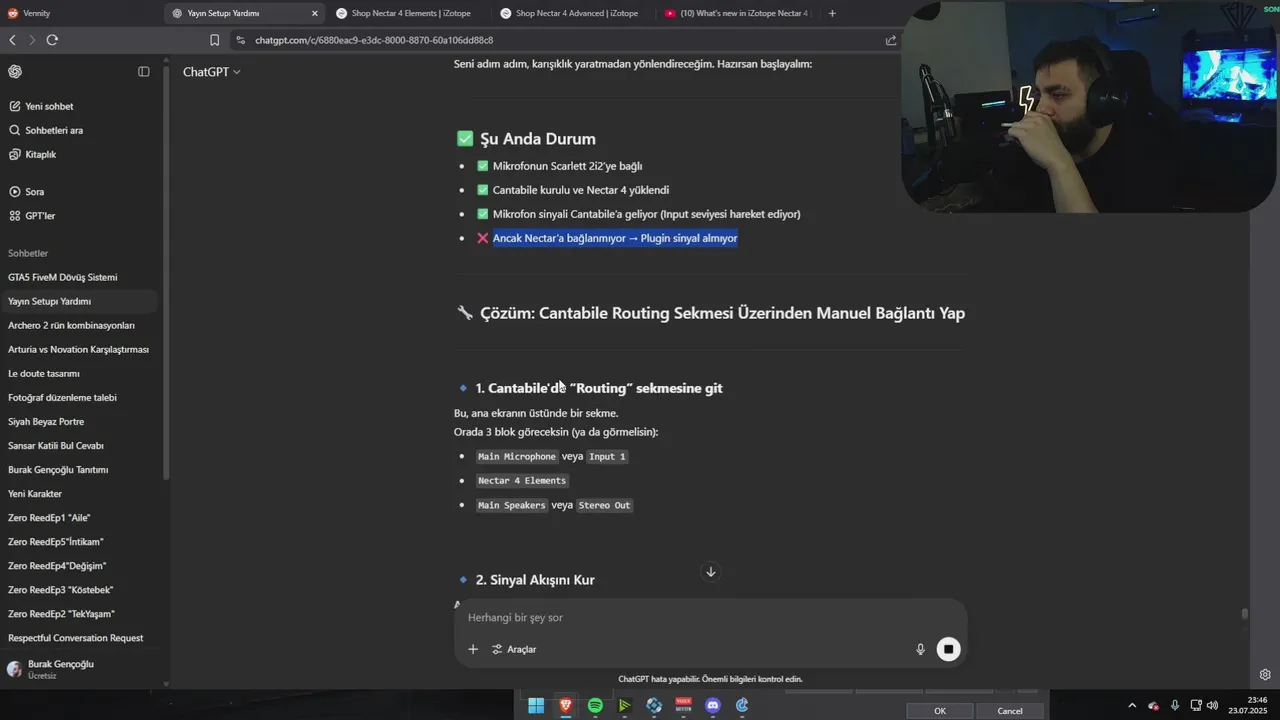1280x720 pixels.
Task: Click the browser back arrow
Action: tap(13, 40)
